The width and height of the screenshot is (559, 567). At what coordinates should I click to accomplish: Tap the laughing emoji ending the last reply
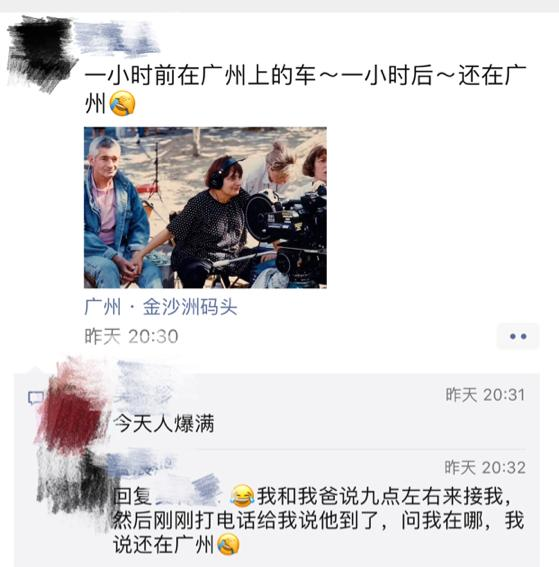[228, 544]
